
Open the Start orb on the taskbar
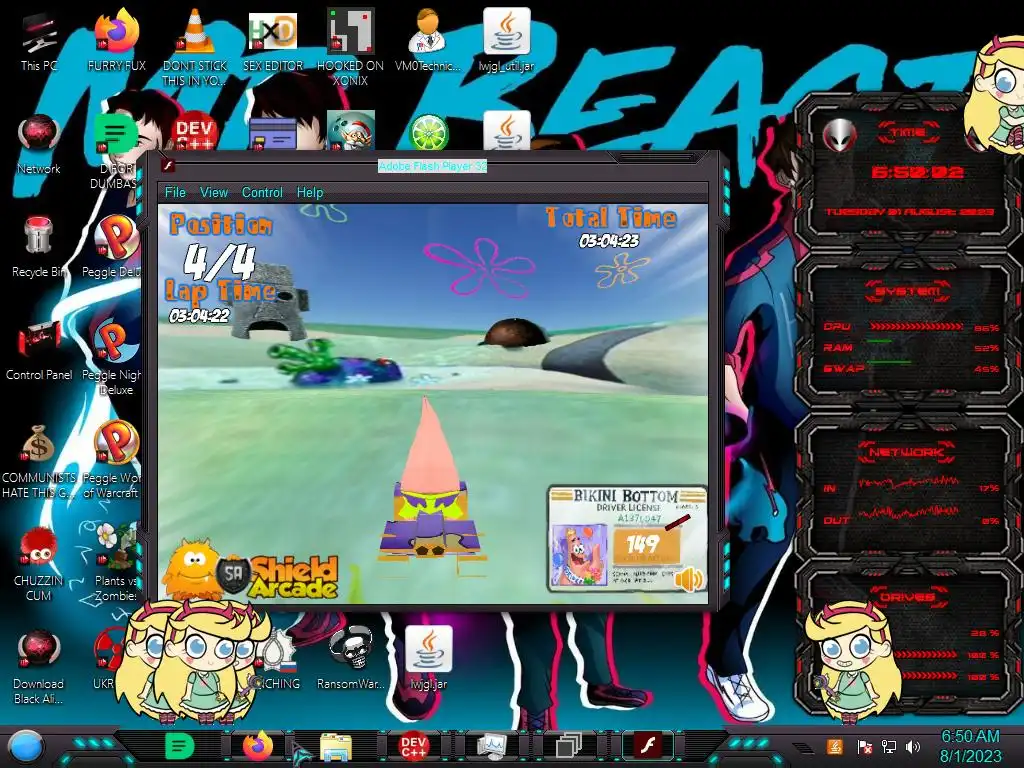coord(26,746)
